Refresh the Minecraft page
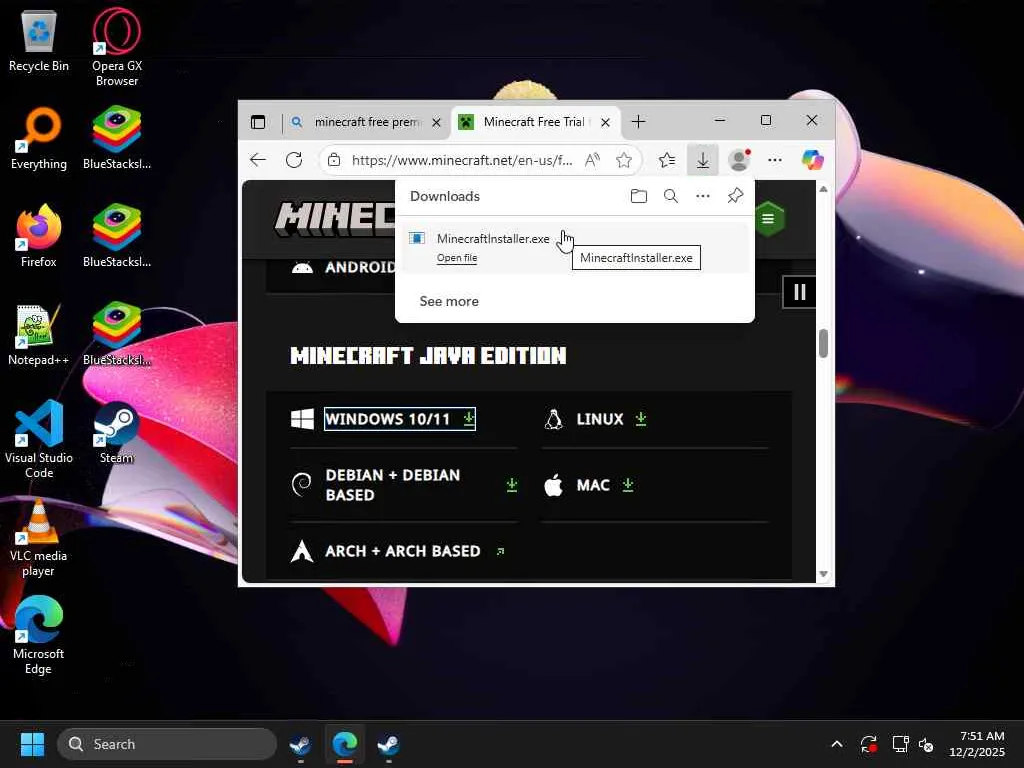This screenshot has width=1024, height=768. pyautogui.click(x=294, y=160)
